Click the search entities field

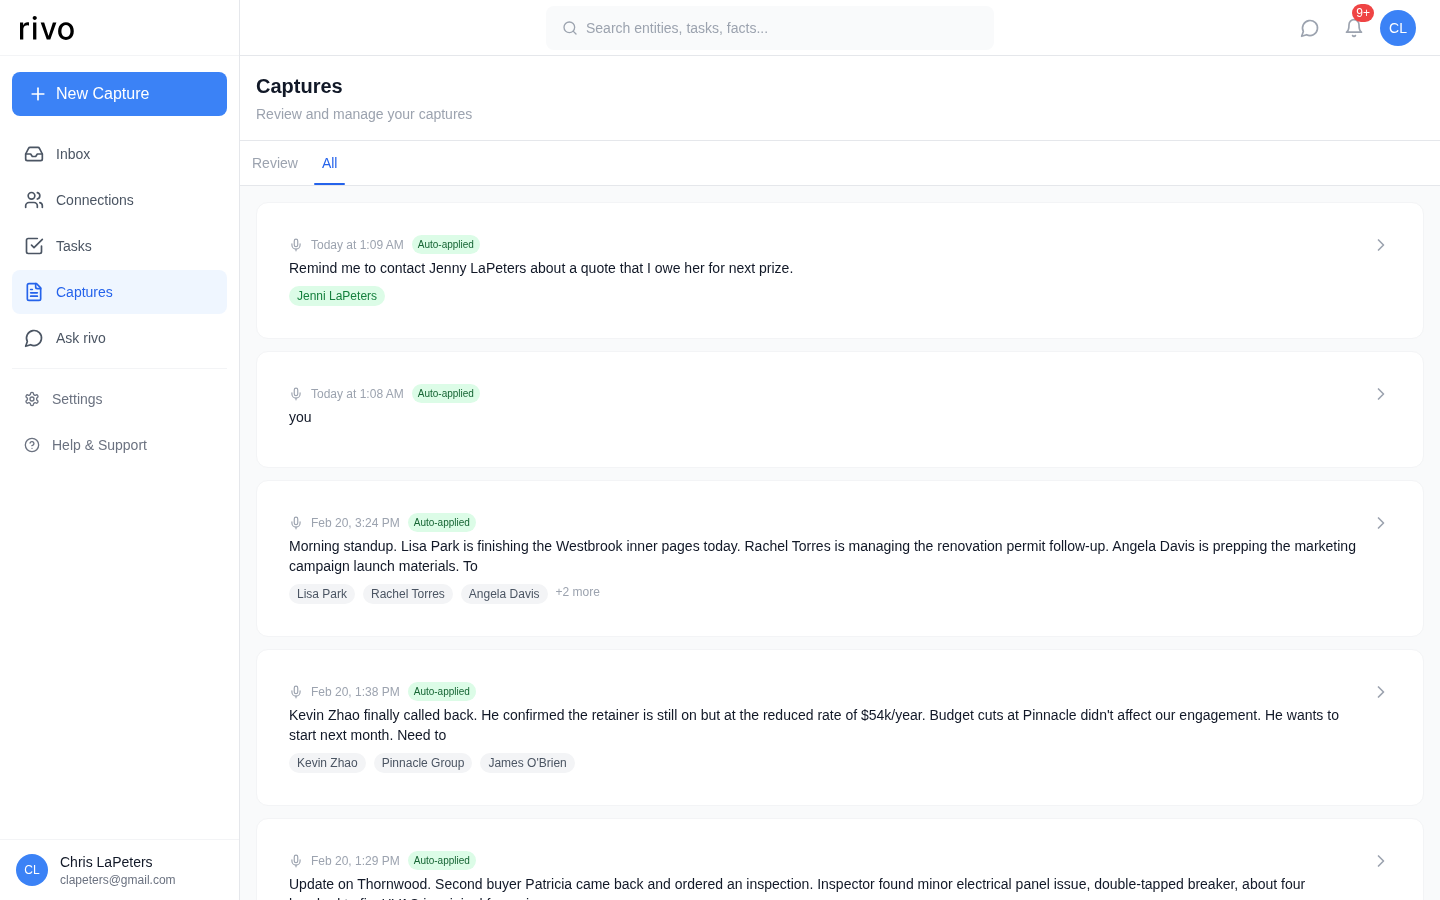769,28
